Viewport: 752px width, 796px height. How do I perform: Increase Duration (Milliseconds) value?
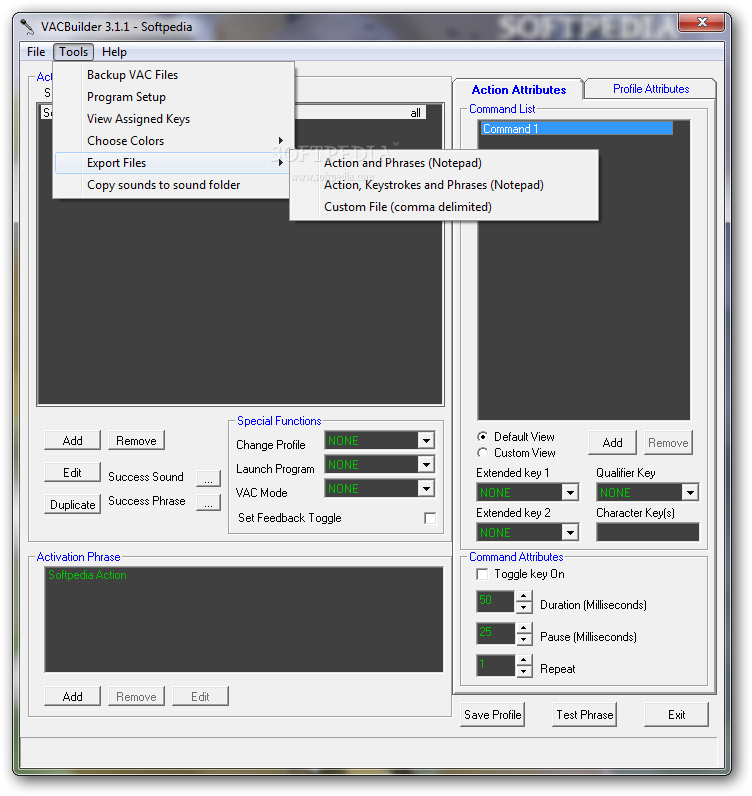tap(524, 596)
